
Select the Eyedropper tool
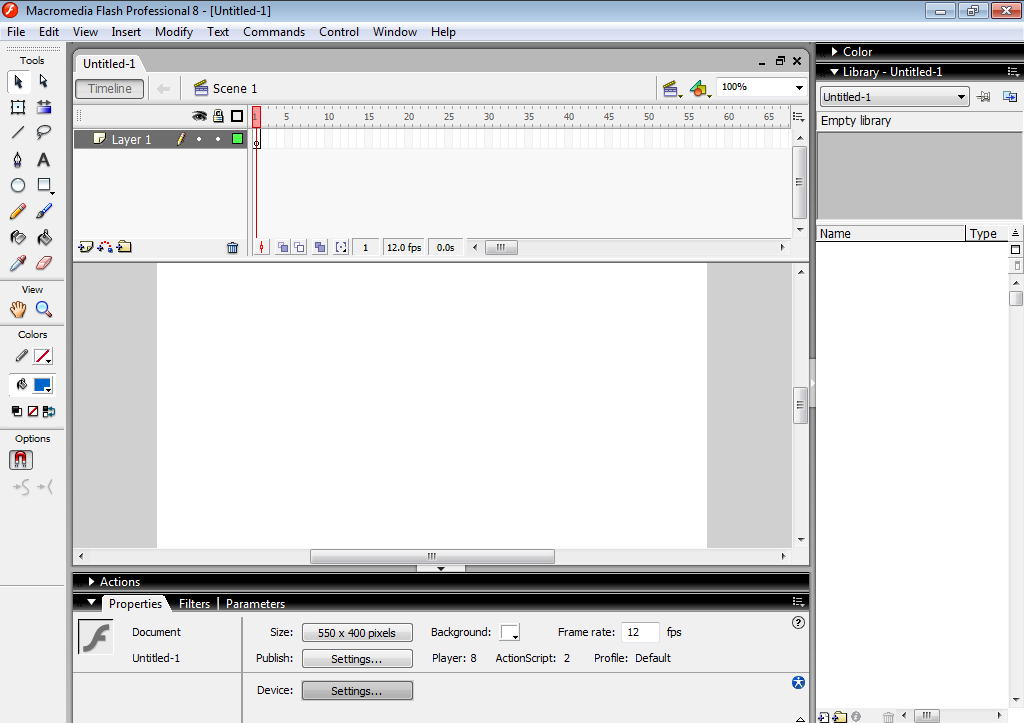(x=18, y=263)
